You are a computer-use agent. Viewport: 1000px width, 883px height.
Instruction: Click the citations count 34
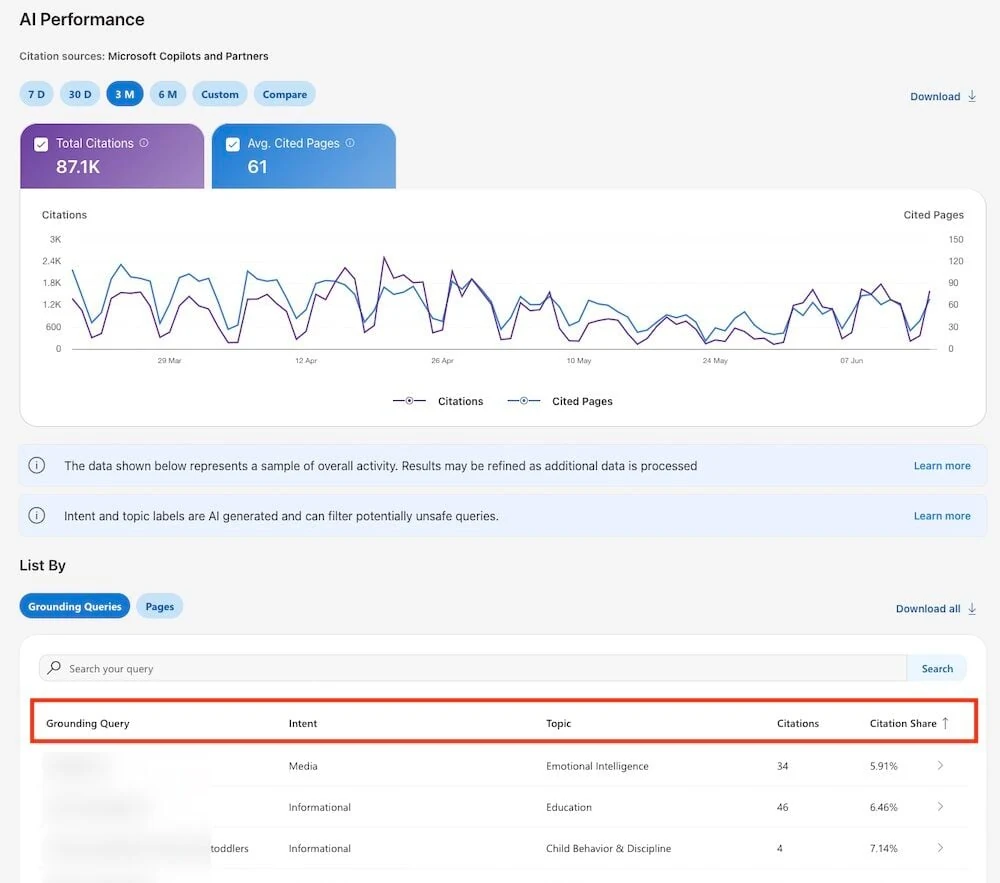[x=783, y=766]
